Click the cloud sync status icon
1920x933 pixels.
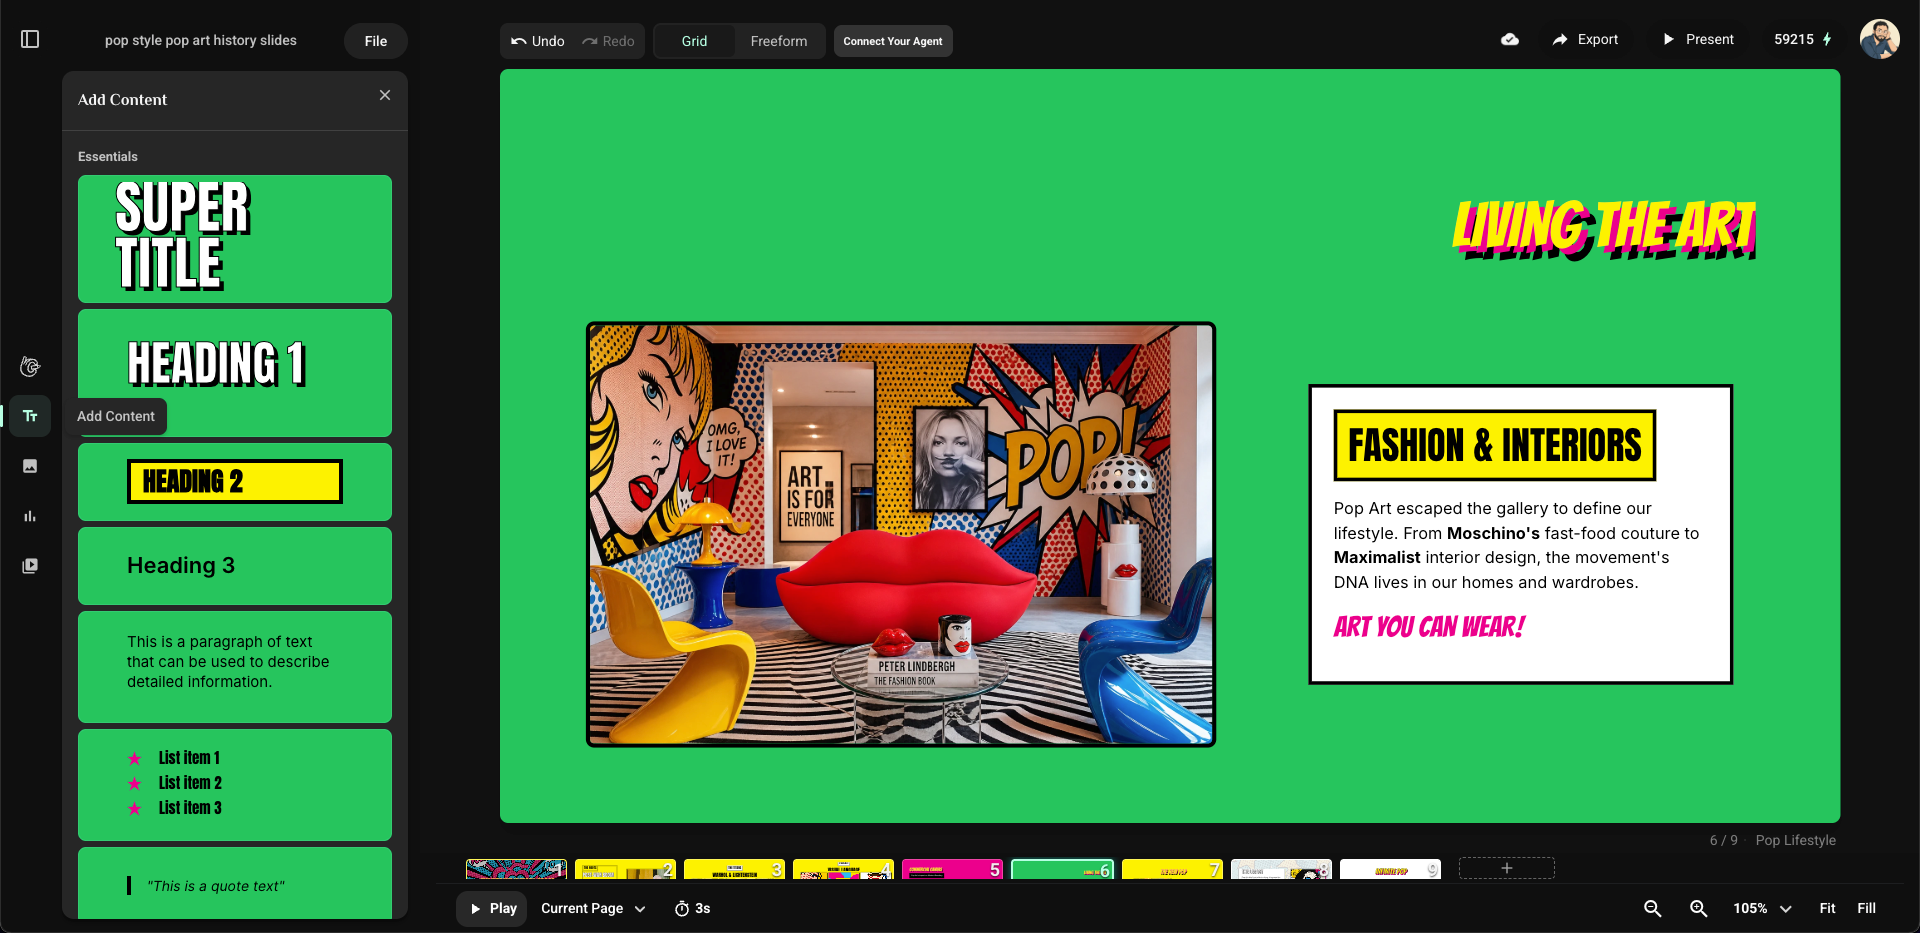pyautogui.click(x=1510, y=39)
